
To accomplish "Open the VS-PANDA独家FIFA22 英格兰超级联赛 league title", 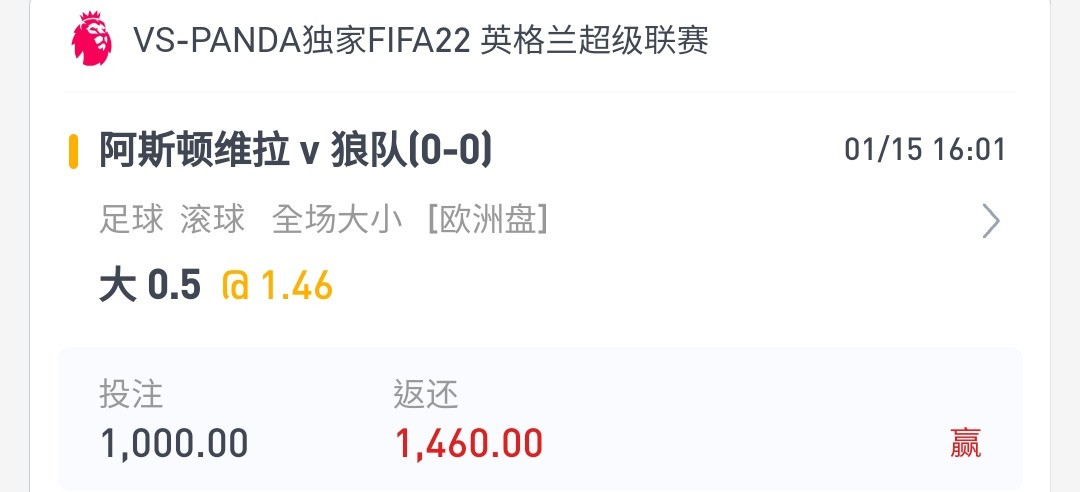I will (420, 41).
